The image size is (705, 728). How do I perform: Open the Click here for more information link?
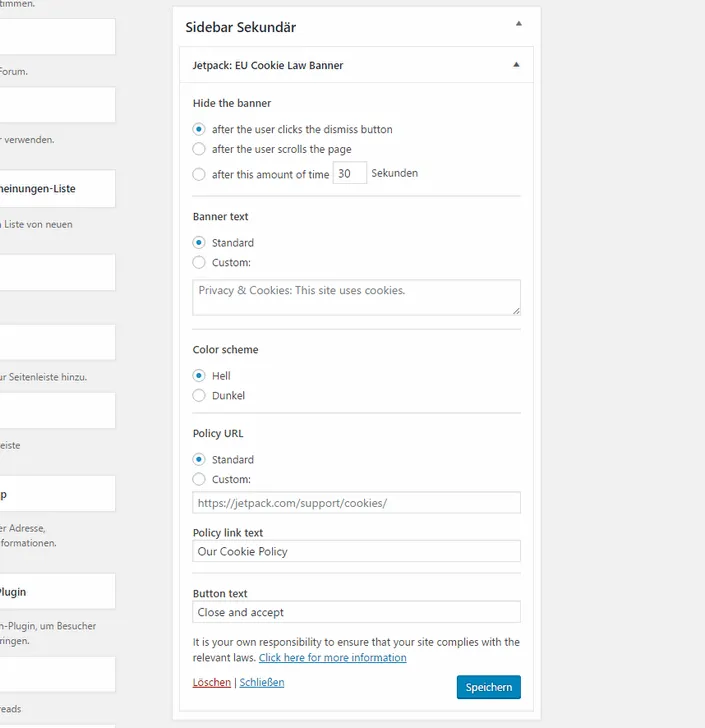[x=333, y=657]
